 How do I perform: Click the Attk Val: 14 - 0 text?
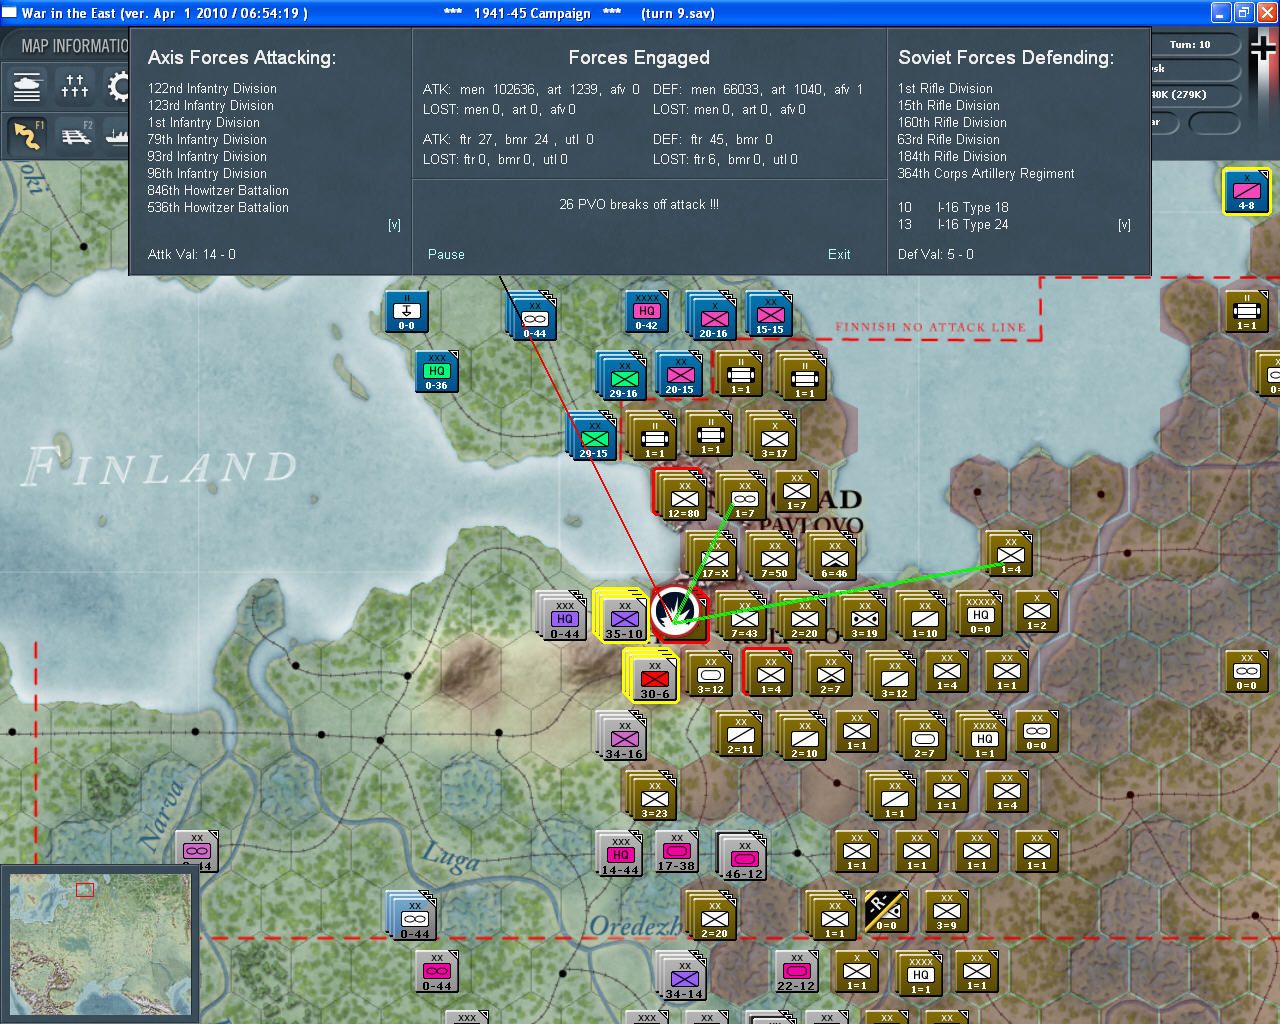pyautogui.click(x=192, y=254)
